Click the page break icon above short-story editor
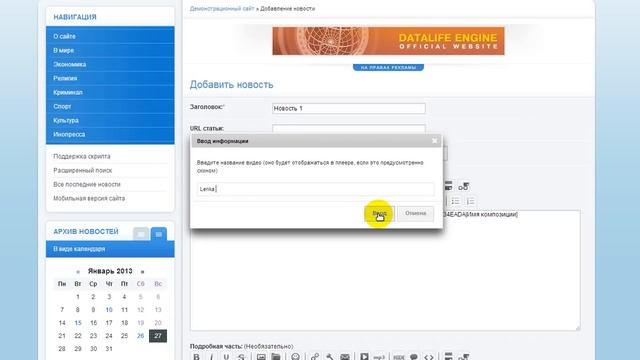 (449, 187)
